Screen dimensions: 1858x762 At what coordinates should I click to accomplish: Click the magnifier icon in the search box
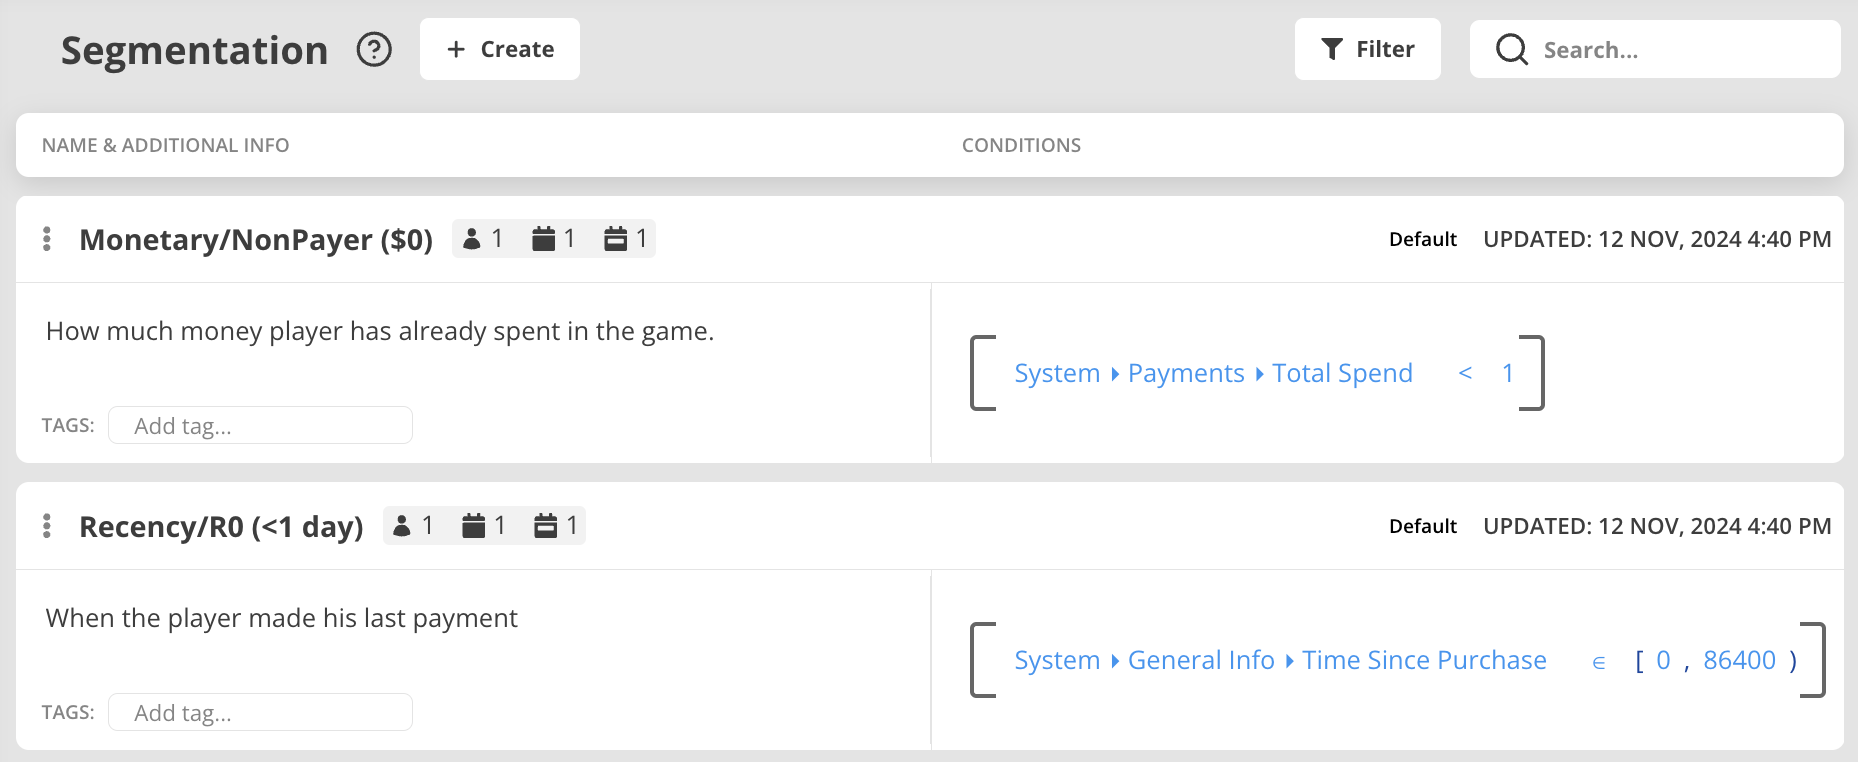pos(1511,49)
